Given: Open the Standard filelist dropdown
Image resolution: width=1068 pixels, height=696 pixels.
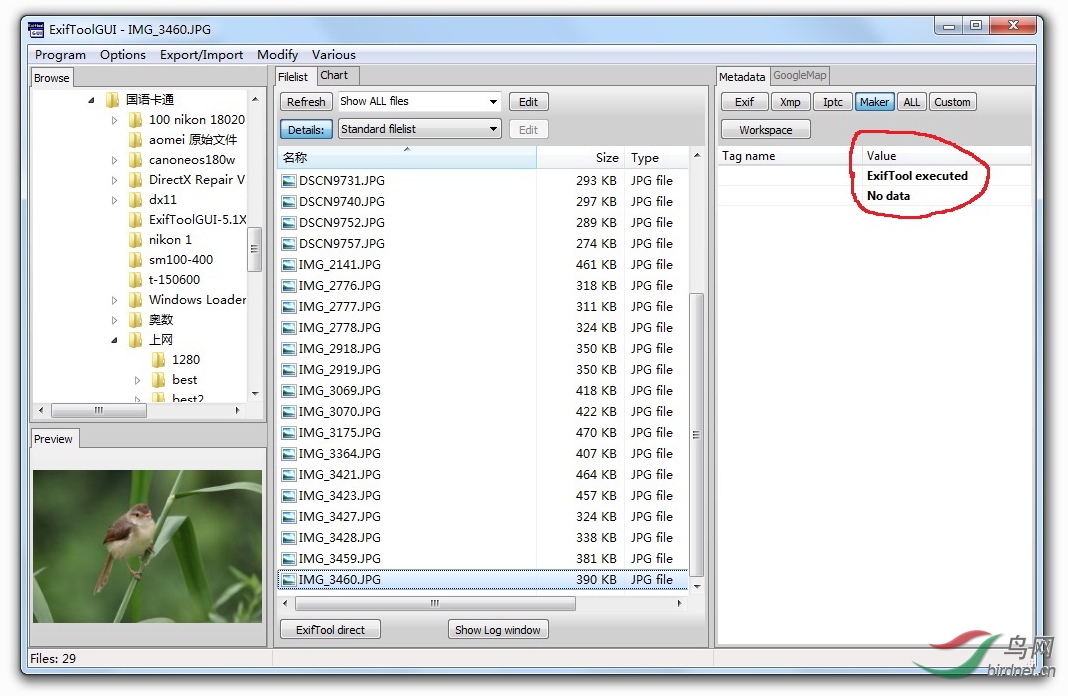Looking at the screenshot, I should pyautogui.click(x=493, y=129).
